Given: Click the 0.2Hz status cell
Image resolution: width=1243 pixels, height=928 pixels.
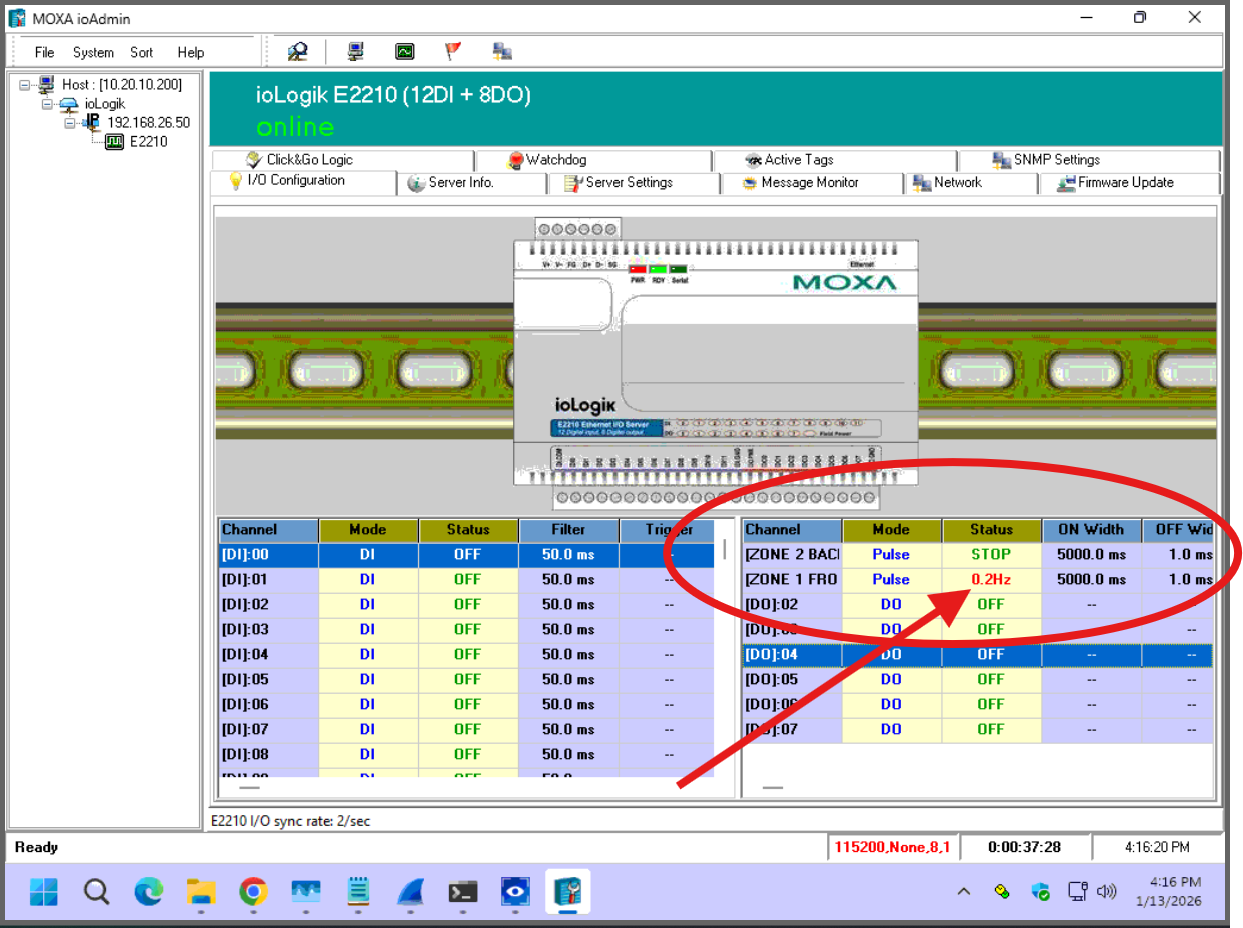Looking at the screenshot, I should [991, 579].
